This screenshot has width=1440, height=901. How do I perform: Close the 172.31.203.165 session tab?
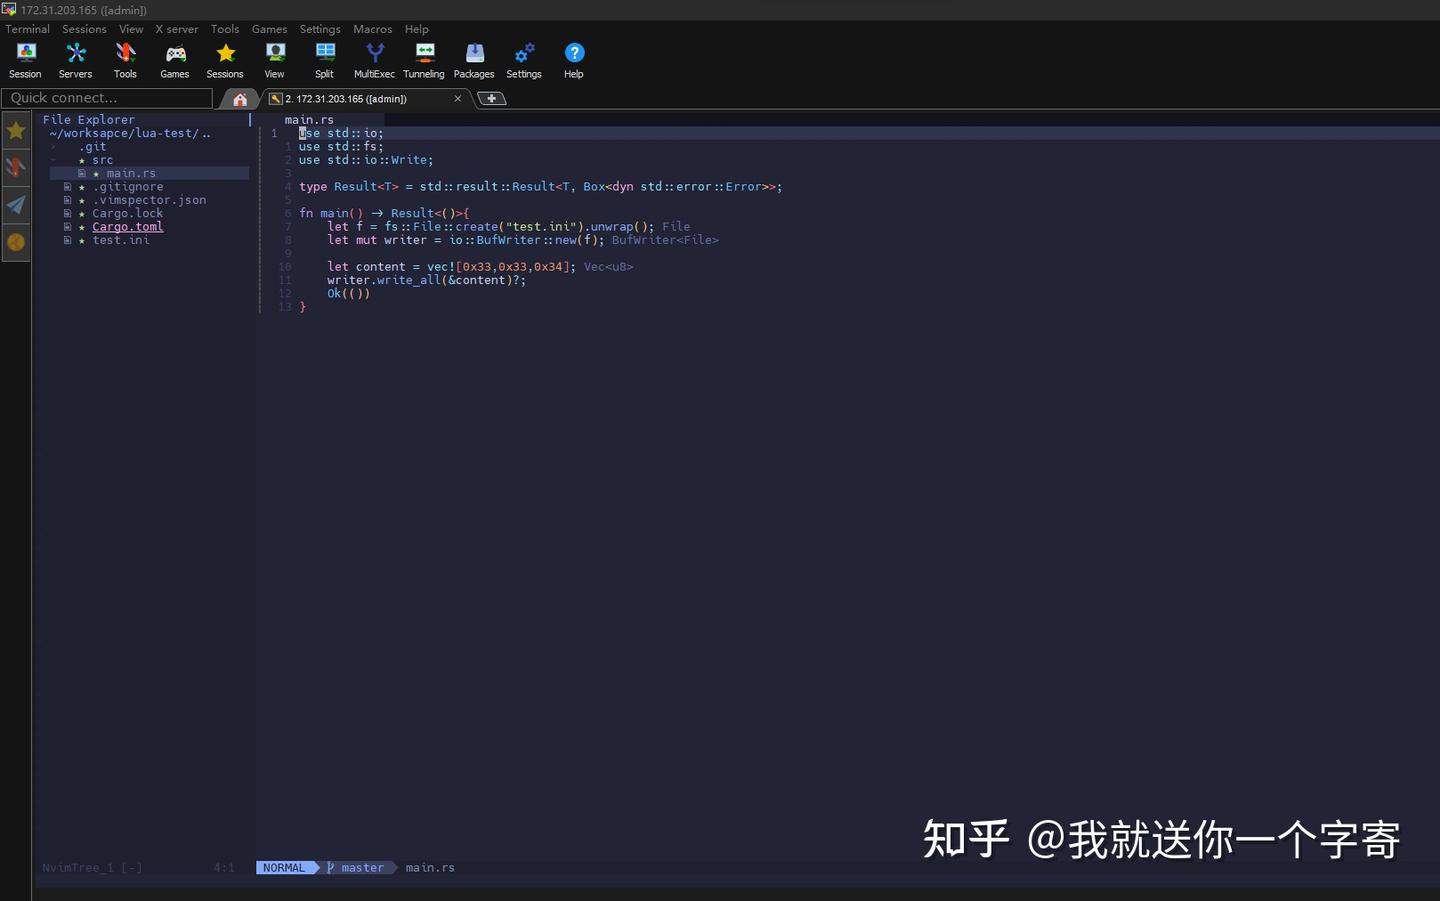[x=458, y=98]
